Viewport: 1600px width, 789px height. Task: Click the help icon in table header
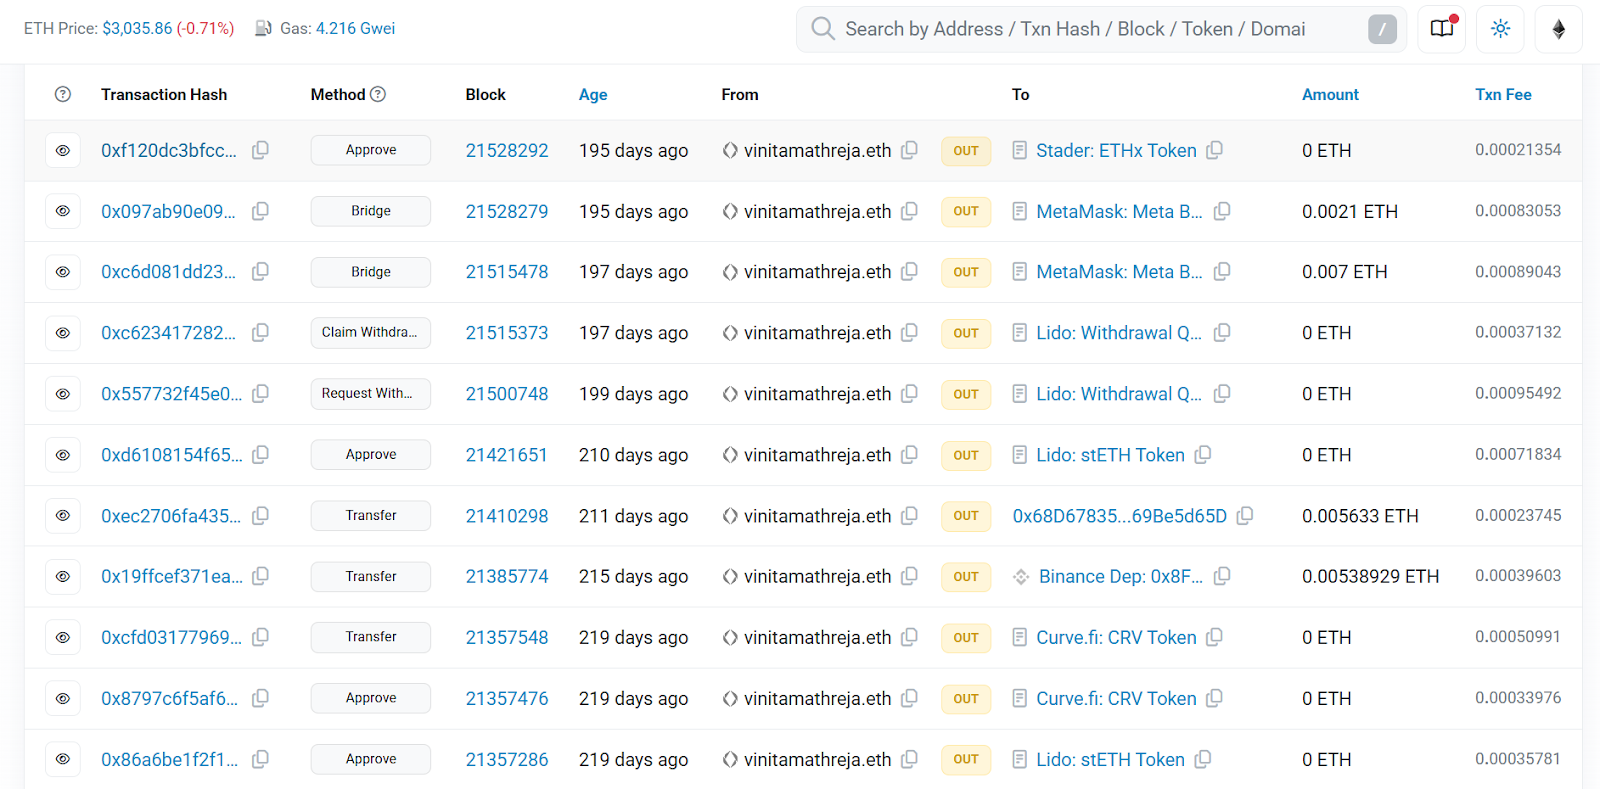pos(63,94)
